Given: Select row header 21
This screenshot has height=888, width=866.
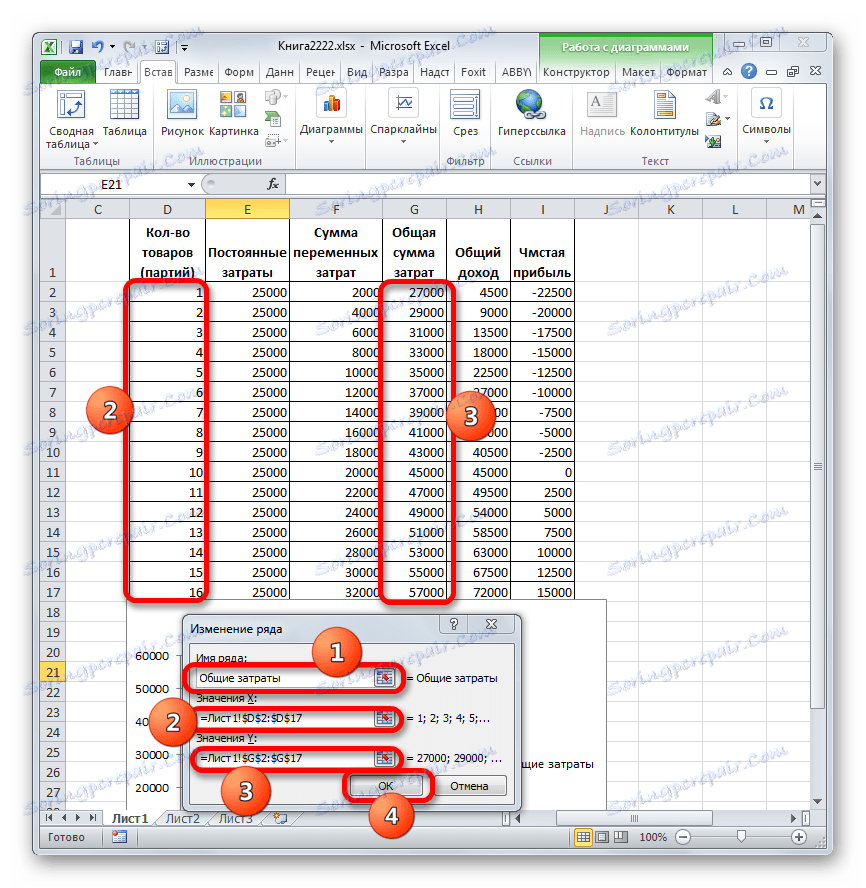Looking at the screenshot, I should [x=53, y=672].
